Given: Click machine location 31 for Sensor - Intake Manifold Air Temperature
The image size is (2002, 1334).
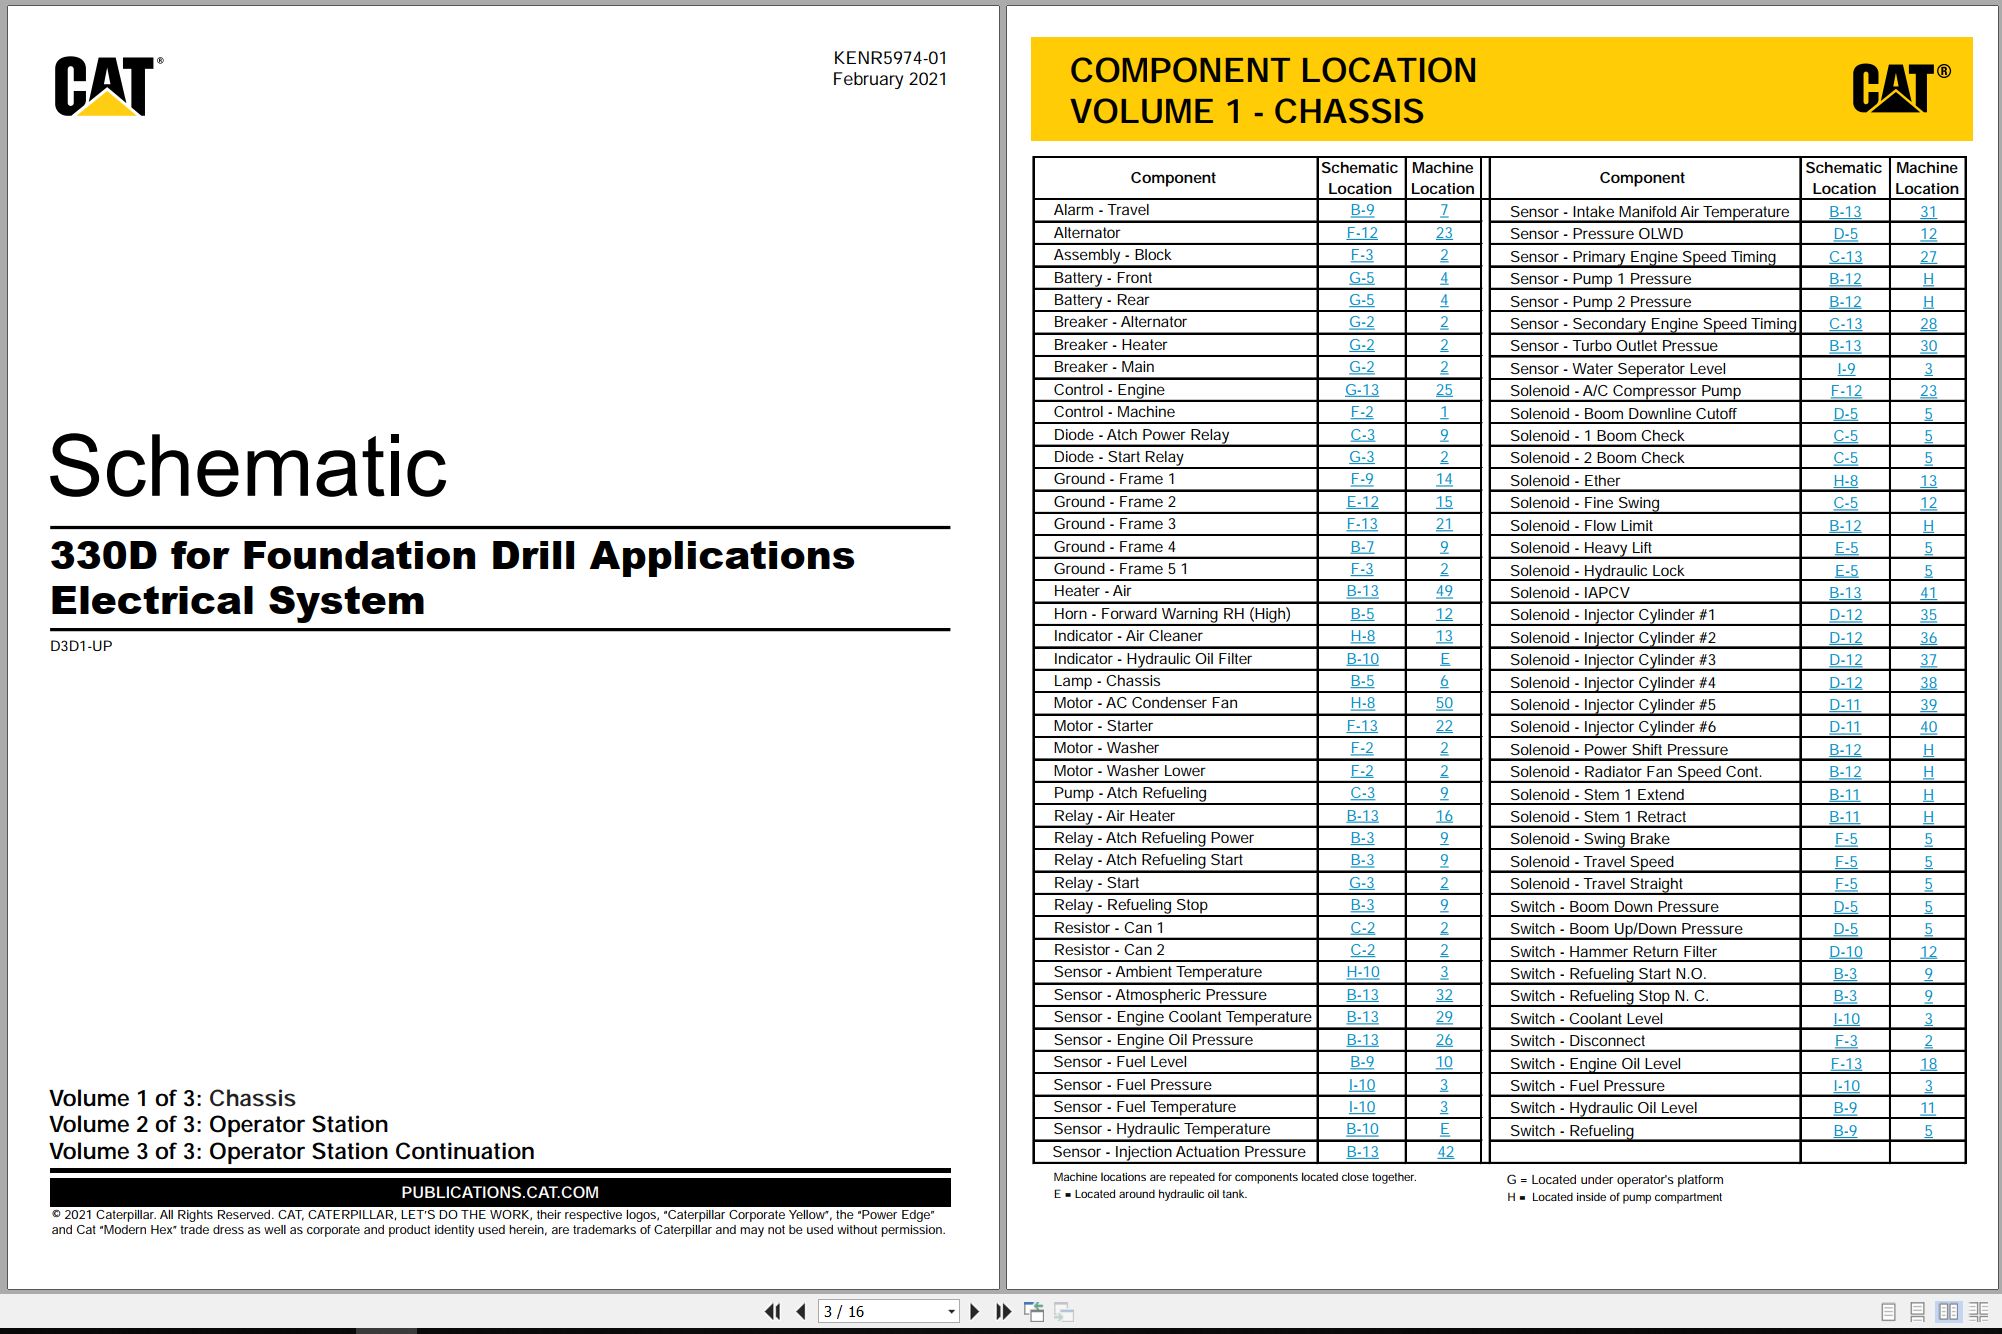Looking at the screenshot, I should pos(1928,212).
